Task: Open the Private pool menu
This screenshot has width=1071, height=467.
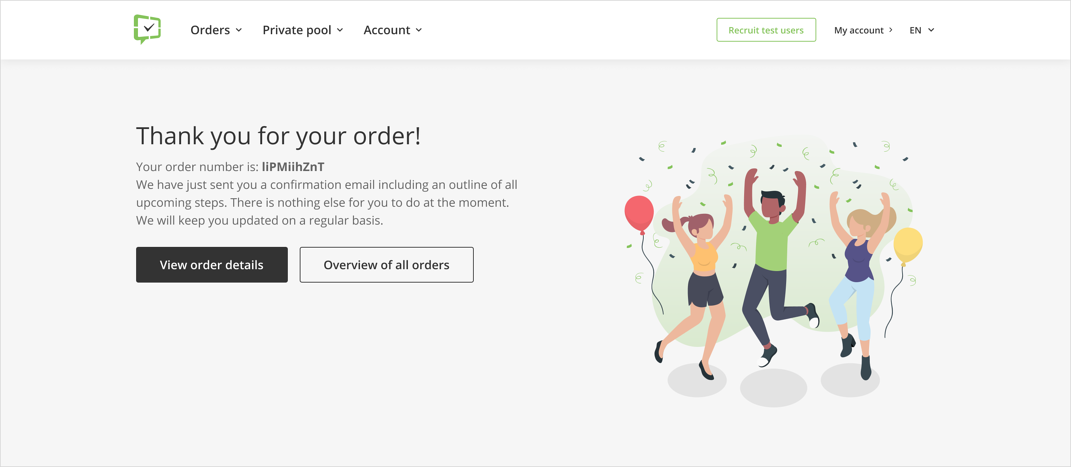Action: (303, 30)
